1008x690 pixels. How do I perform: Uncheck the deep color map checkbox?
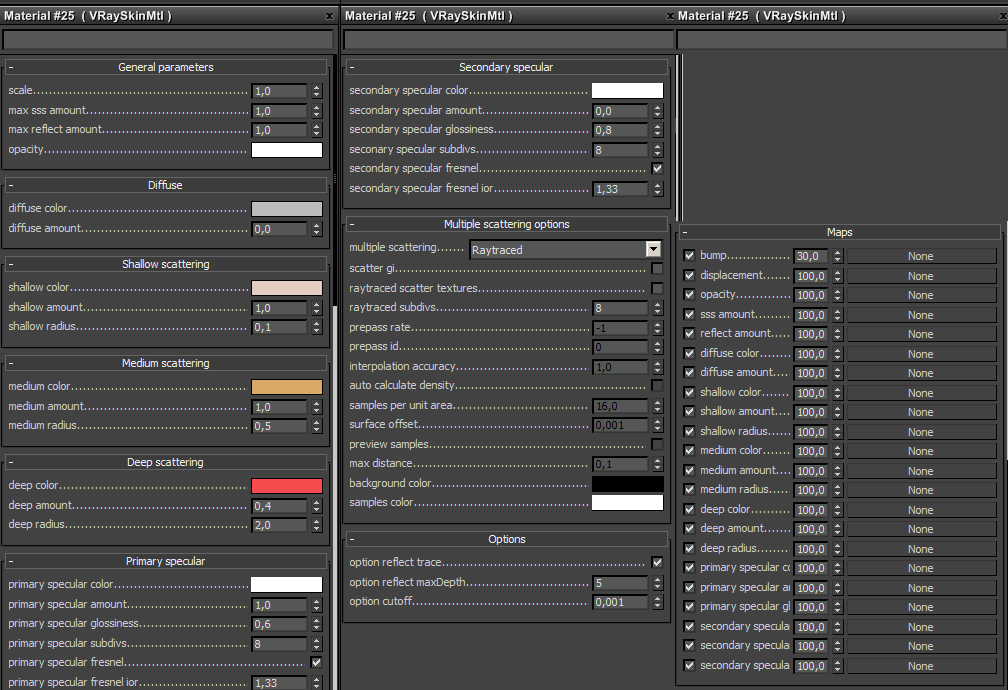(x=689, y=509)
